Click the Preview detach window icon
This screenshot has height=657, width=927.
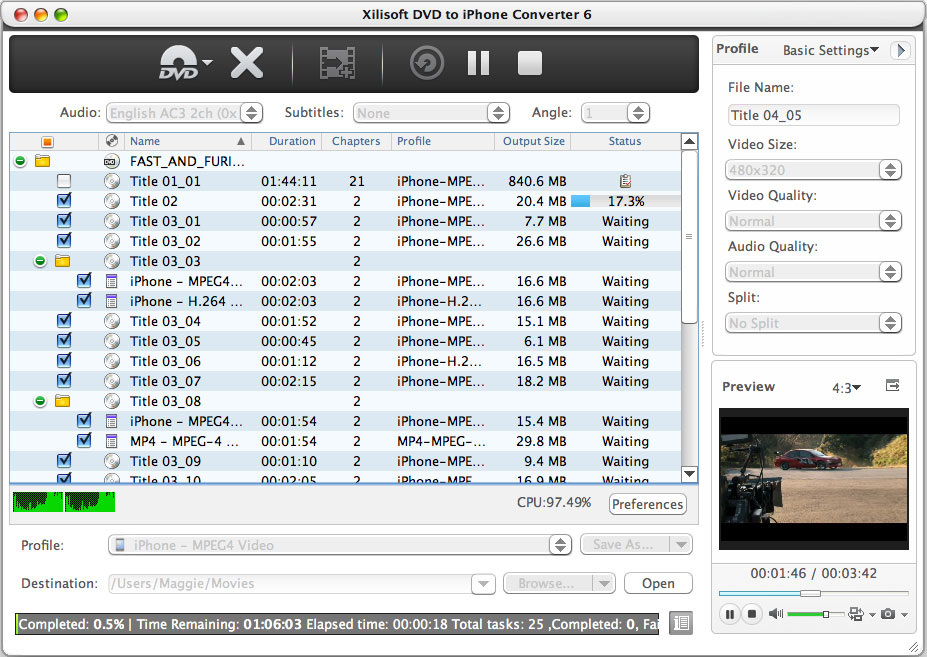point(893,386)
